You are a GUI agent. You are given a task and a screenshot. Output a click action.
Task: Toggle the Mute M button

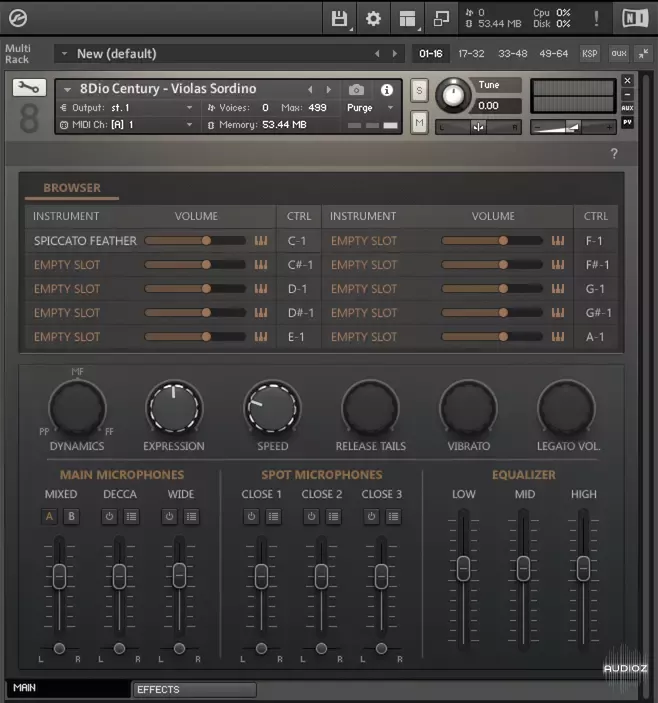(419, 122)
